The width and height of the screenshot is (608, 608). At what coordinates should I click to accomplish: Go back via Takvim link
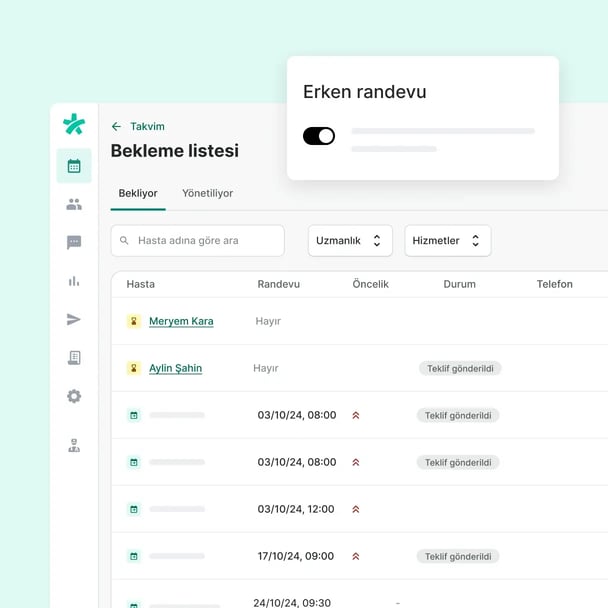(147, 126)
